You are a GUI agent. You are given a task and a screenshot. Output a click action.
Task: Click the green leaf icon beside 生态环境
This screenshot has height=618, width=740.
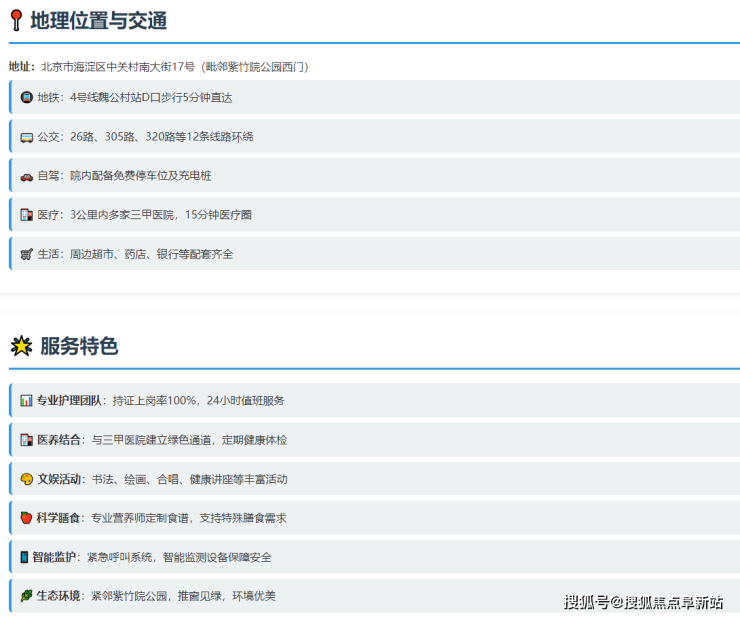click(x=27, y=596)
